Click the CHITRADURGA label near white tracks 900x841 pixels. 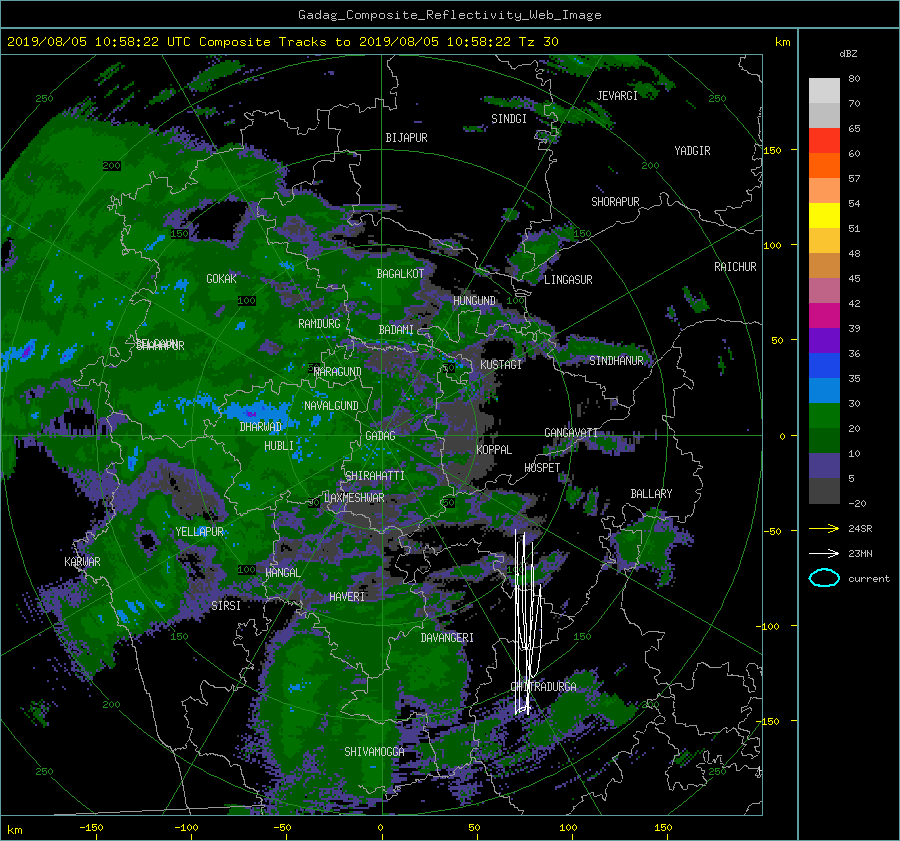543,687
